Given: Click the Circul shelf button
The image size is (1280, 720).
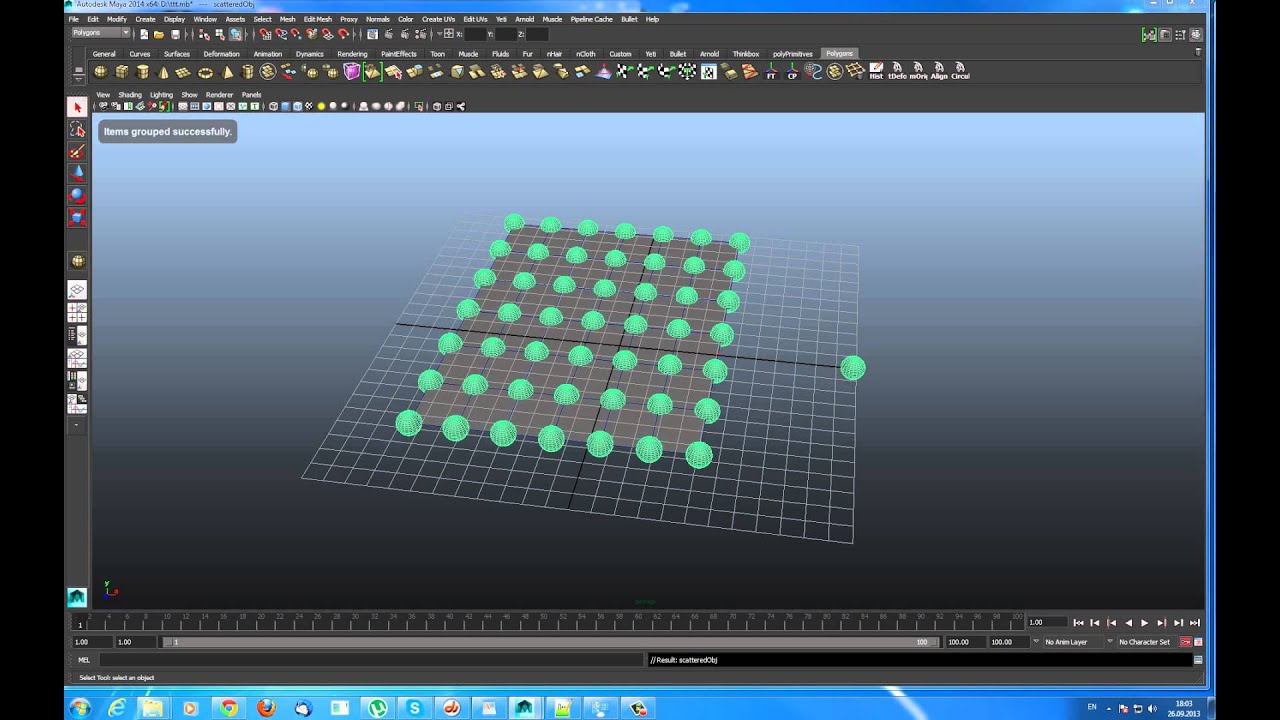Looking at the screenshot, I should (960, 71).
